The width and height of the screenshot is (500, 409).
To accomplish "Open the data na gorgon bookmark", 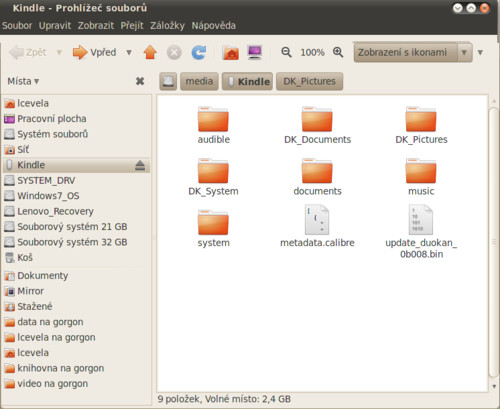I will pos(77,322).
